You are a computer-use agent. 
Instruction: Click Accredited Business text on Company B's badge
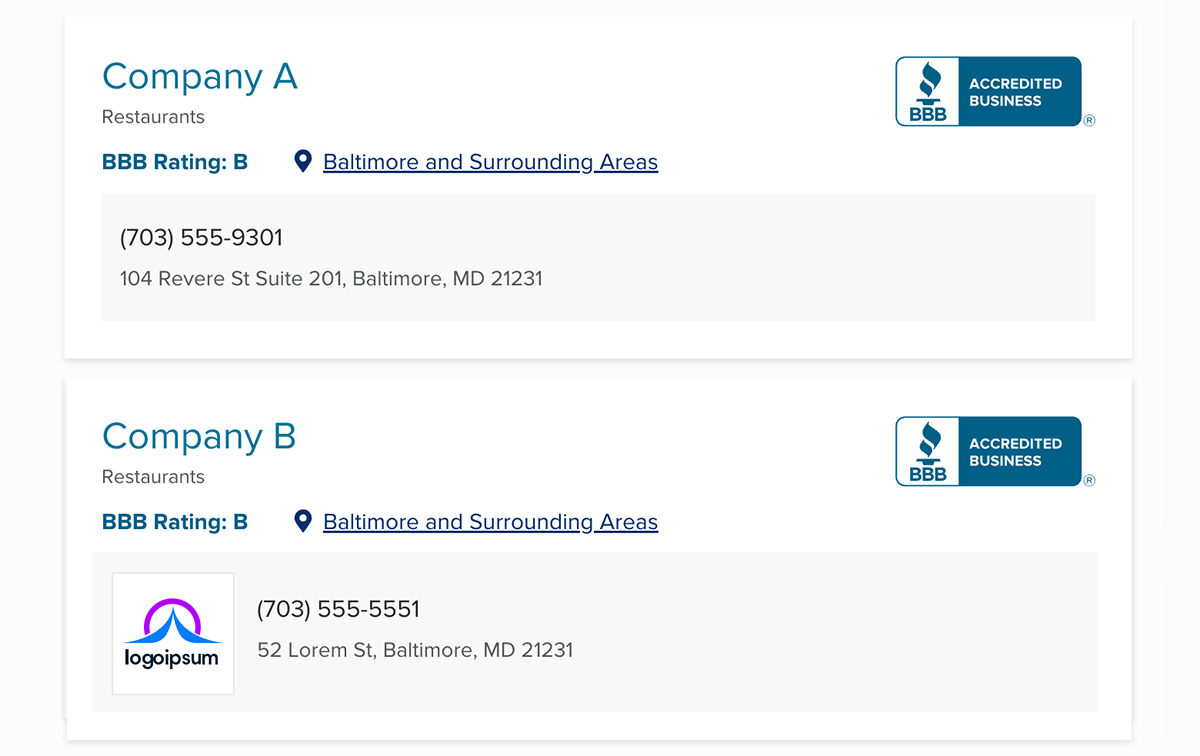click(x=1015, y=452)
